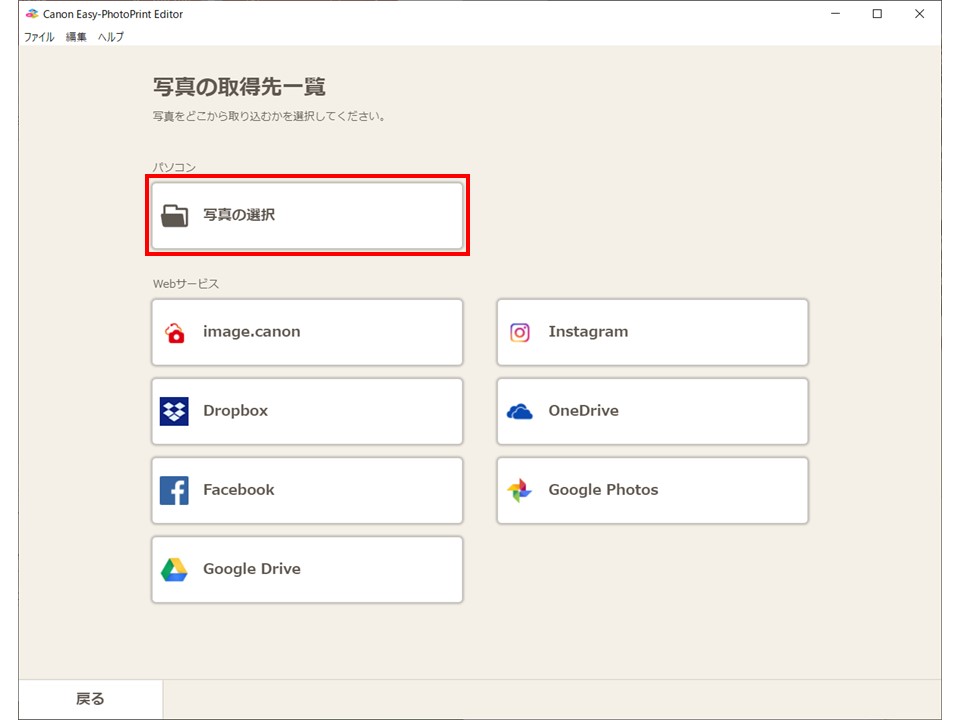
Task: Click the Instagram logo icon
Action: tap(520, 332)
